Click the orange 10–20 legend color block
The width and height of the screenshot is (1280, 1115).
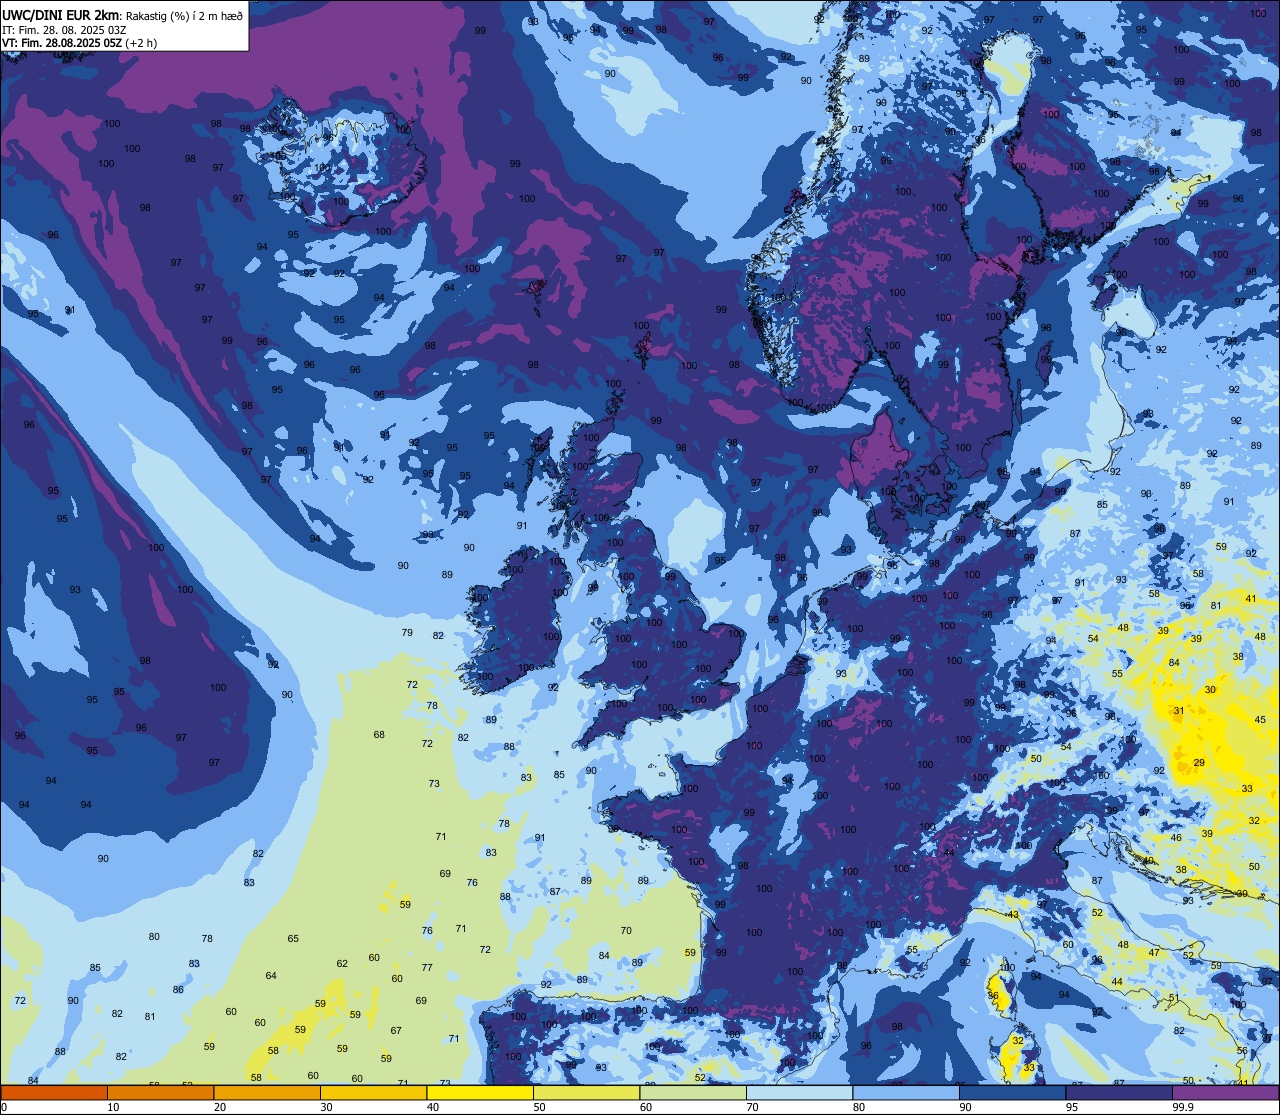pos(160,1092)
